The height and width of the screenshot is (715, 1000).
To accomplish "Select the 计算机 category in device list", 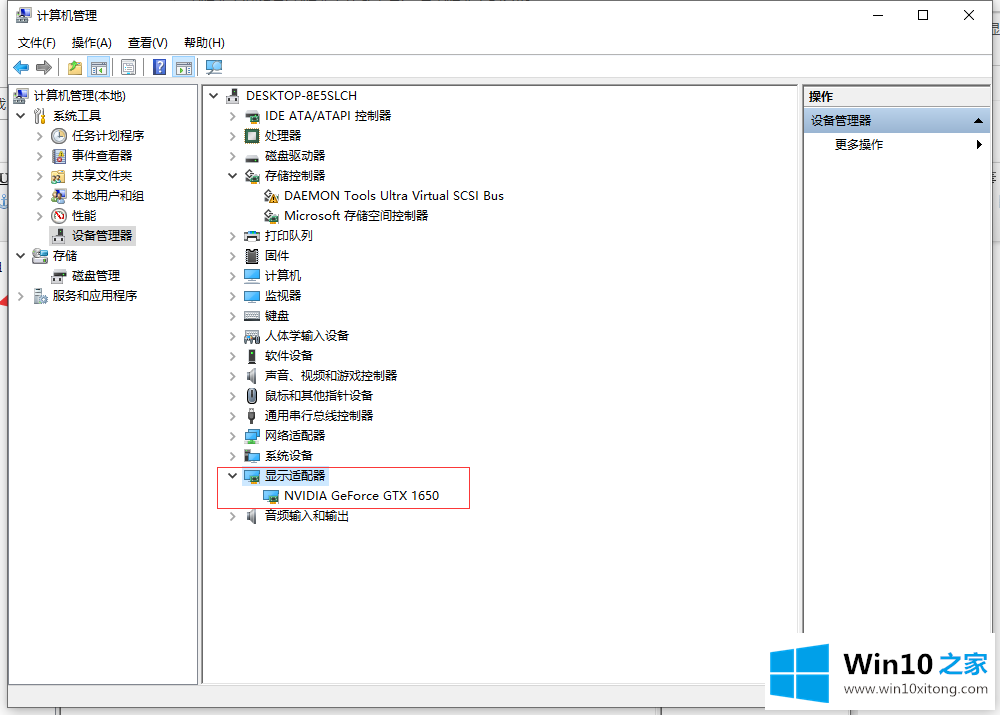I will click(283, 276).
